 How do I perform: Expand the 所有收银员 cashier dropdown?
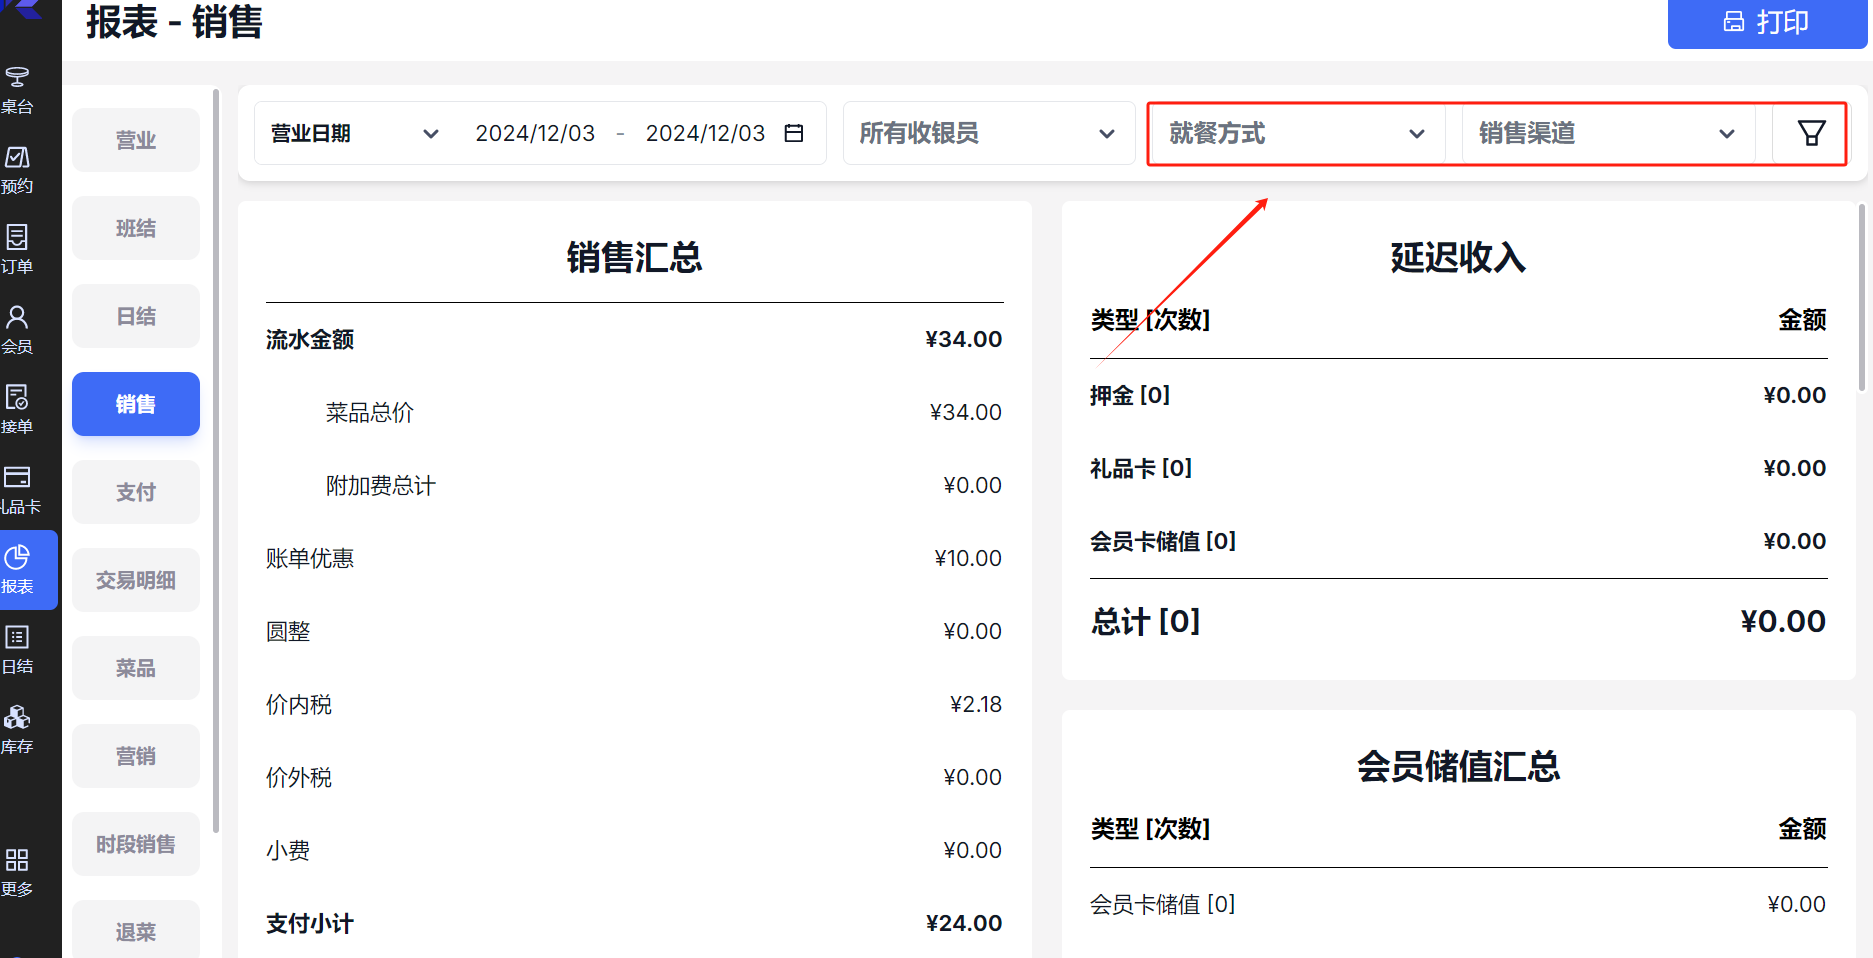(x=989, y=133)
